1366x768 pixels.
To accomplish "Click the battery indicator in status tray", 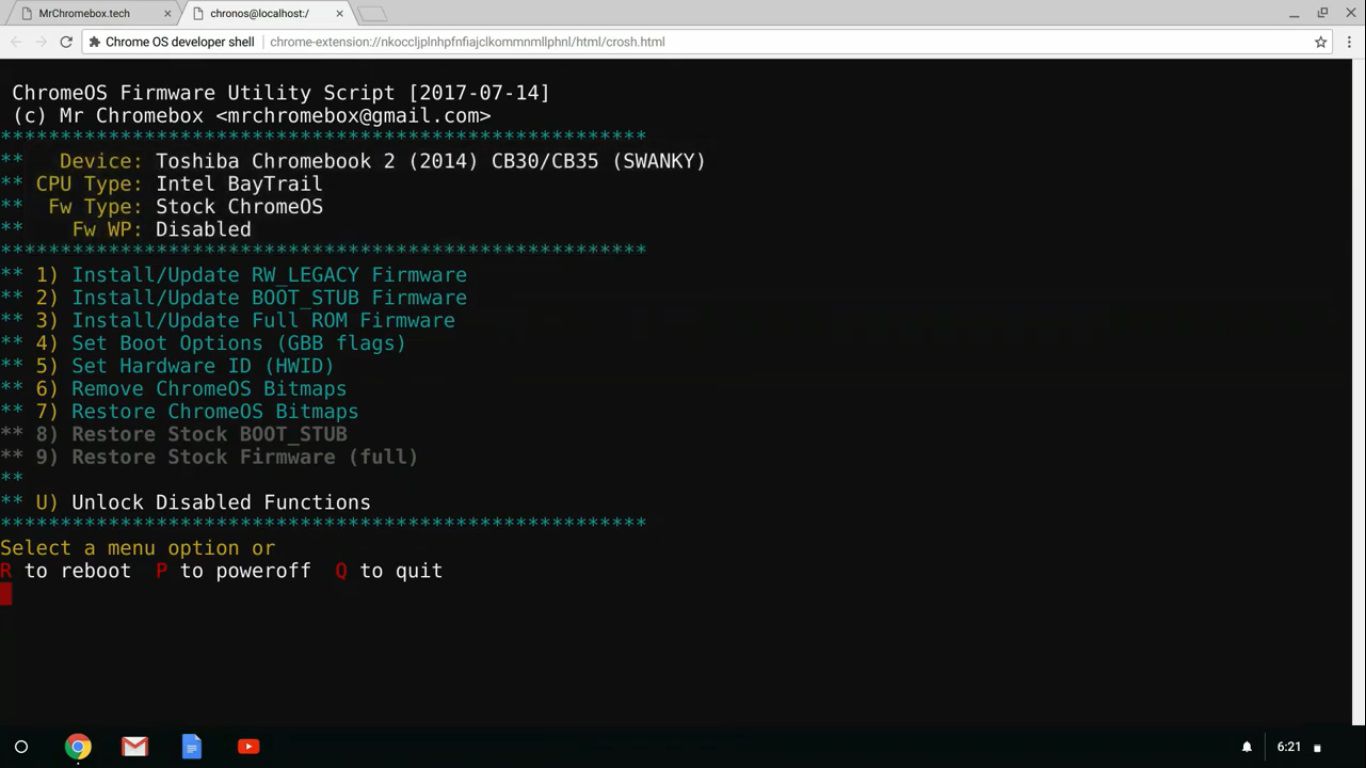I will [x=1317, y=748].
